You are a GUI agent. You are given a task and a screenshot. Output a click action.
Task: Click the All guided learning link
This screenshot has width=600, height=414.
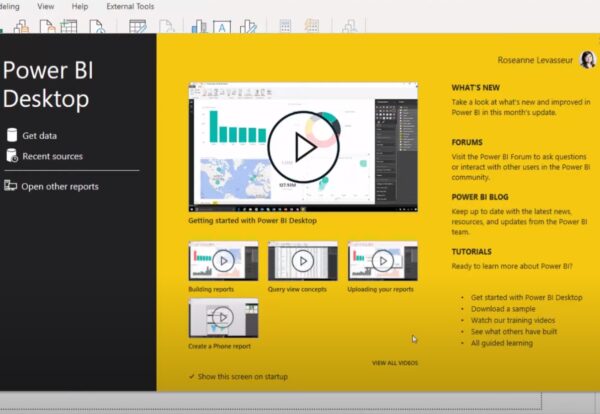click(502, 343)
